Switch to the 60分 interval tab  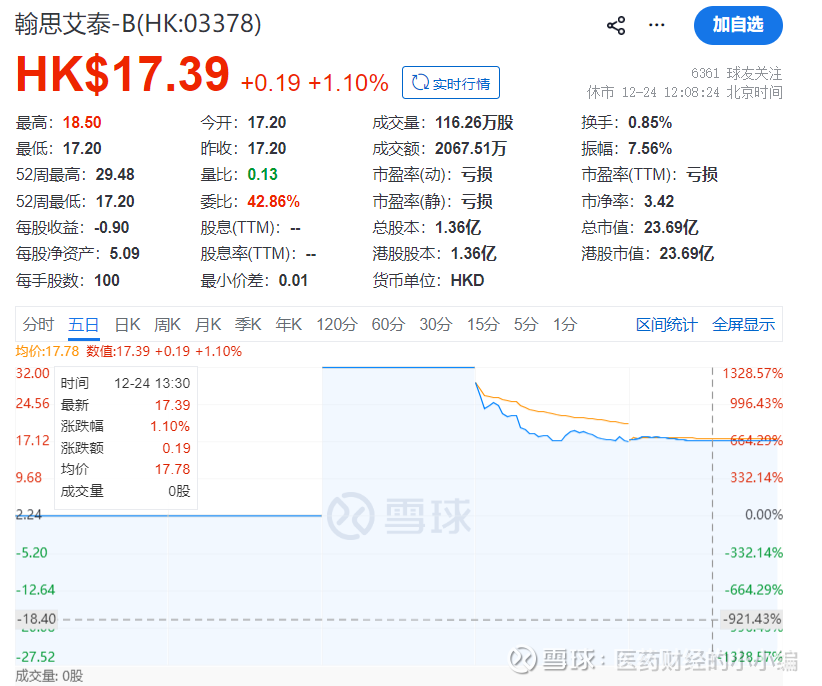click(x=388, y=324)
